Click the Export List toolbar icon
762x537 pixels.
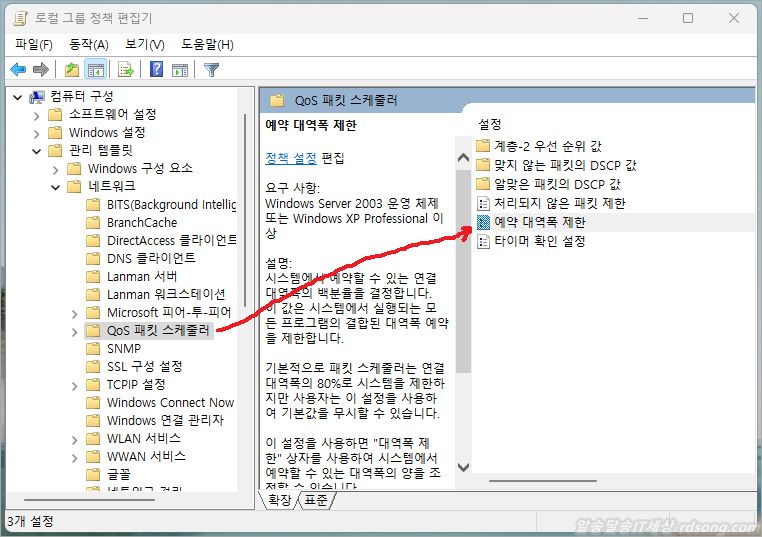pyautogui.click(x=126, y=69)
